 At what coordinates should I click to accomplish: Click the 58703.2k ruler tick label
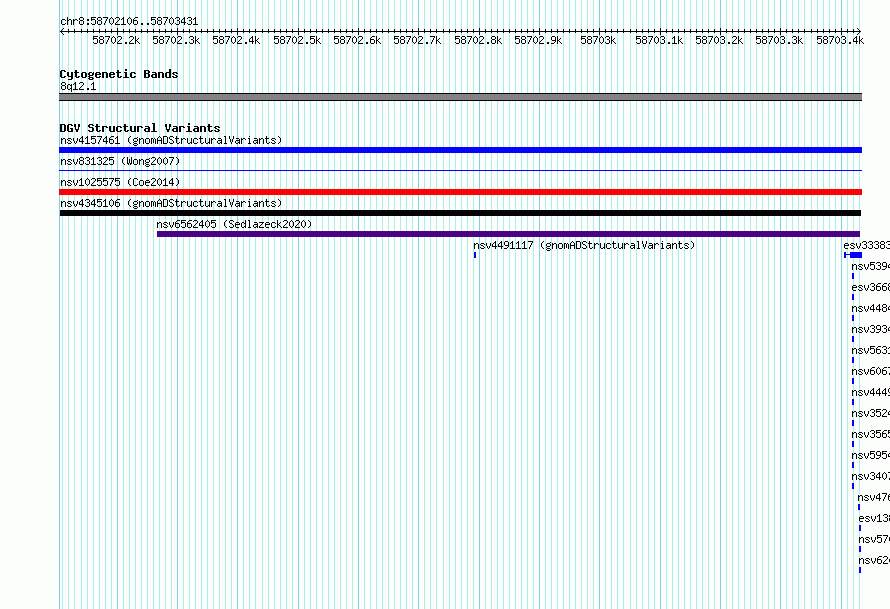[719, 40]
